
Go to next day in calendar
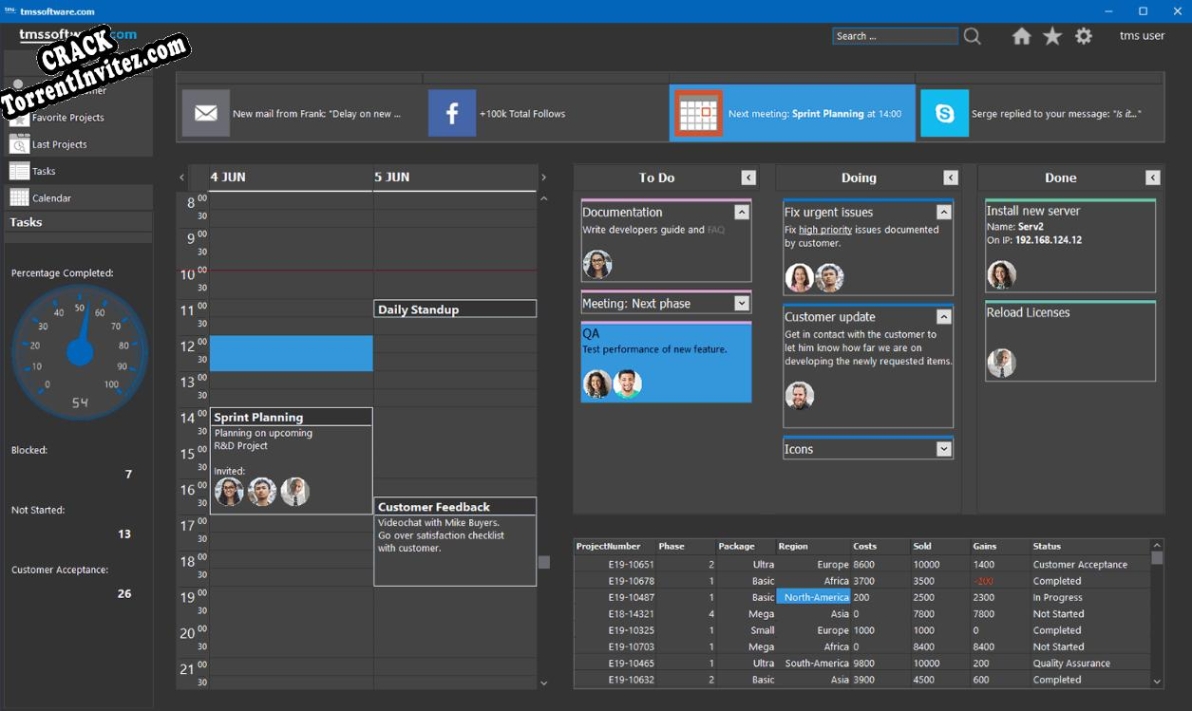pyautogui.click(x=544, y=178)
